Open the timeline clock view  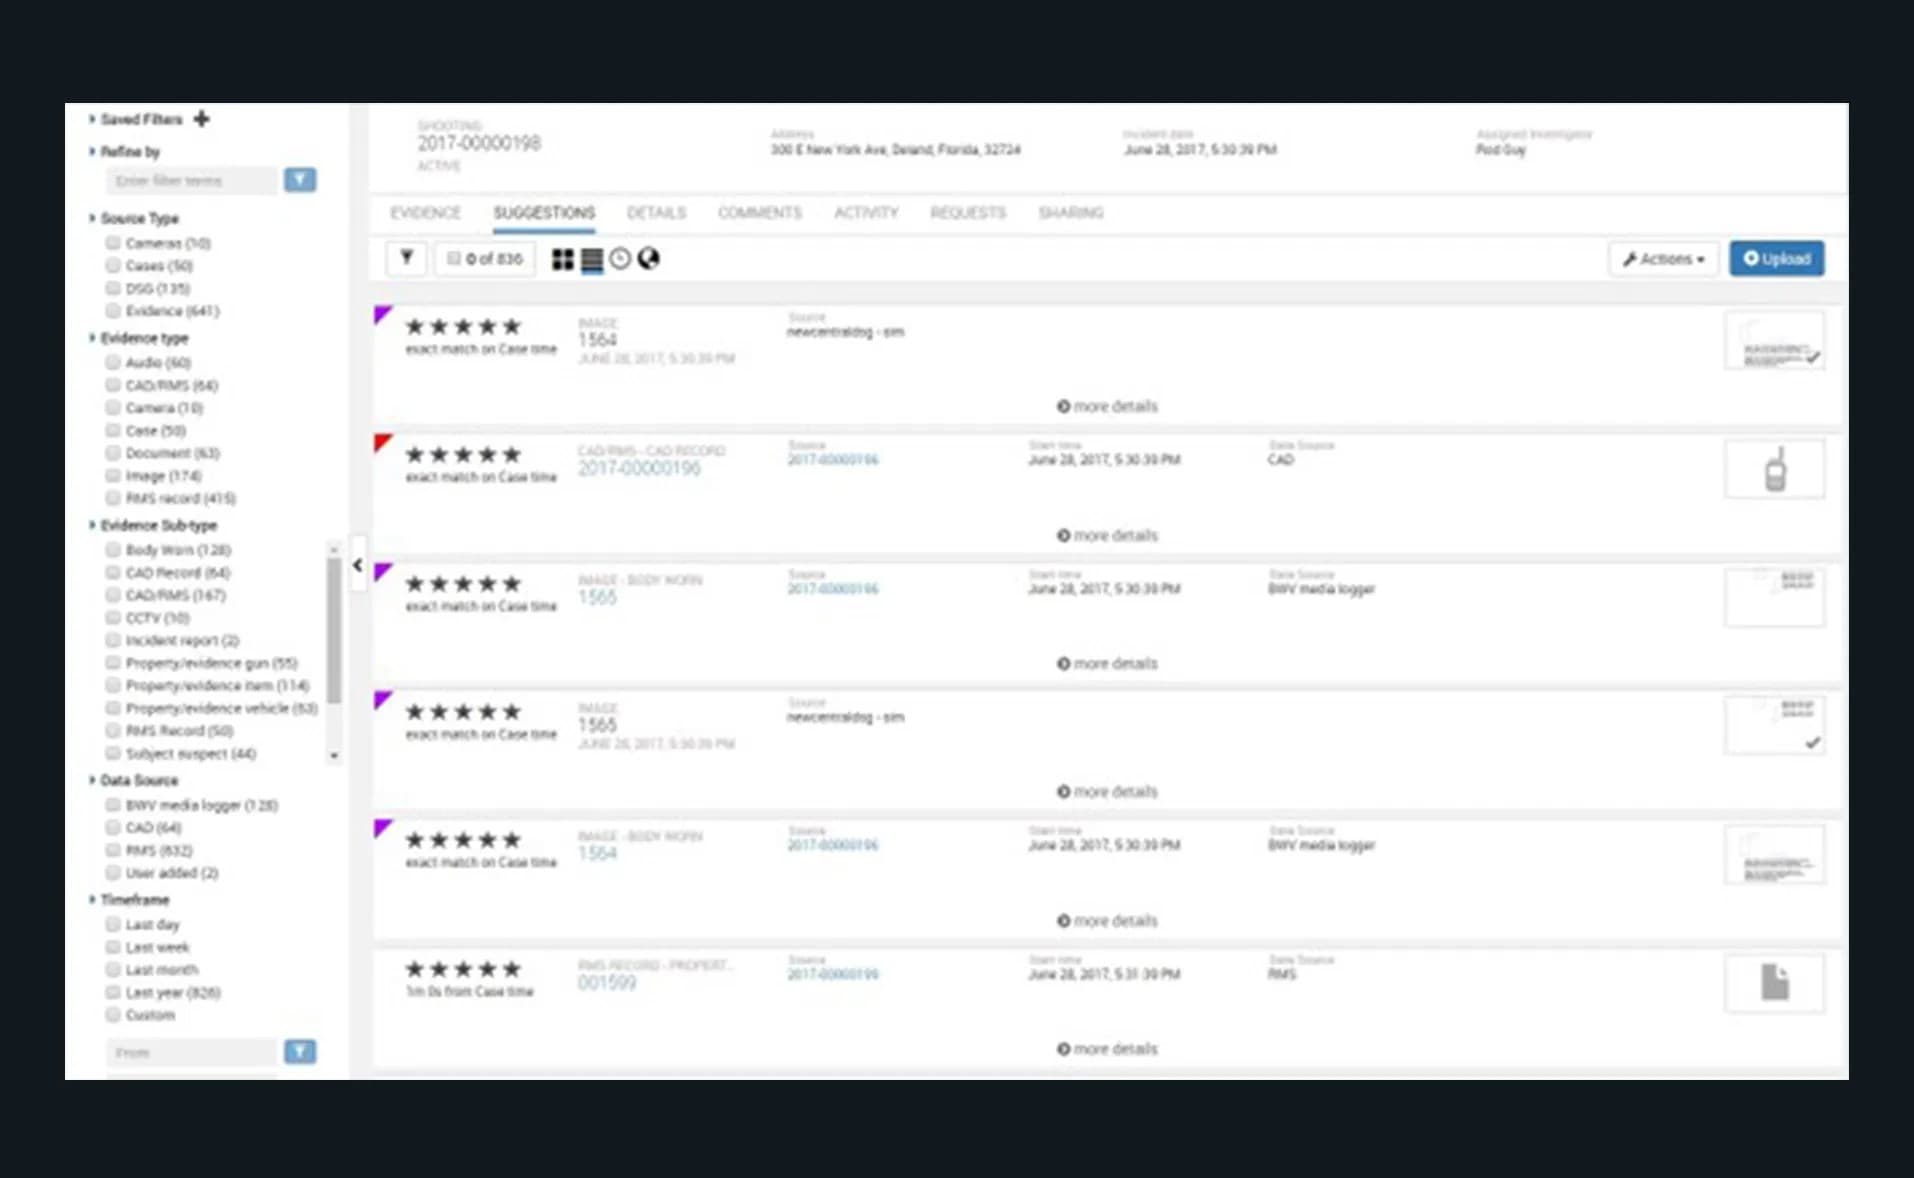(620, 259)
